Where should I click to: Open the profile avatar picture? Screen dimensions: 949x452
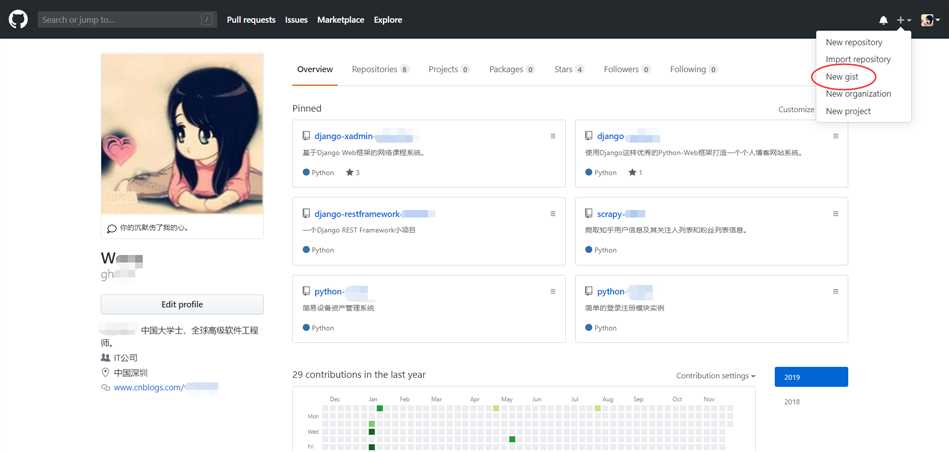182,134
